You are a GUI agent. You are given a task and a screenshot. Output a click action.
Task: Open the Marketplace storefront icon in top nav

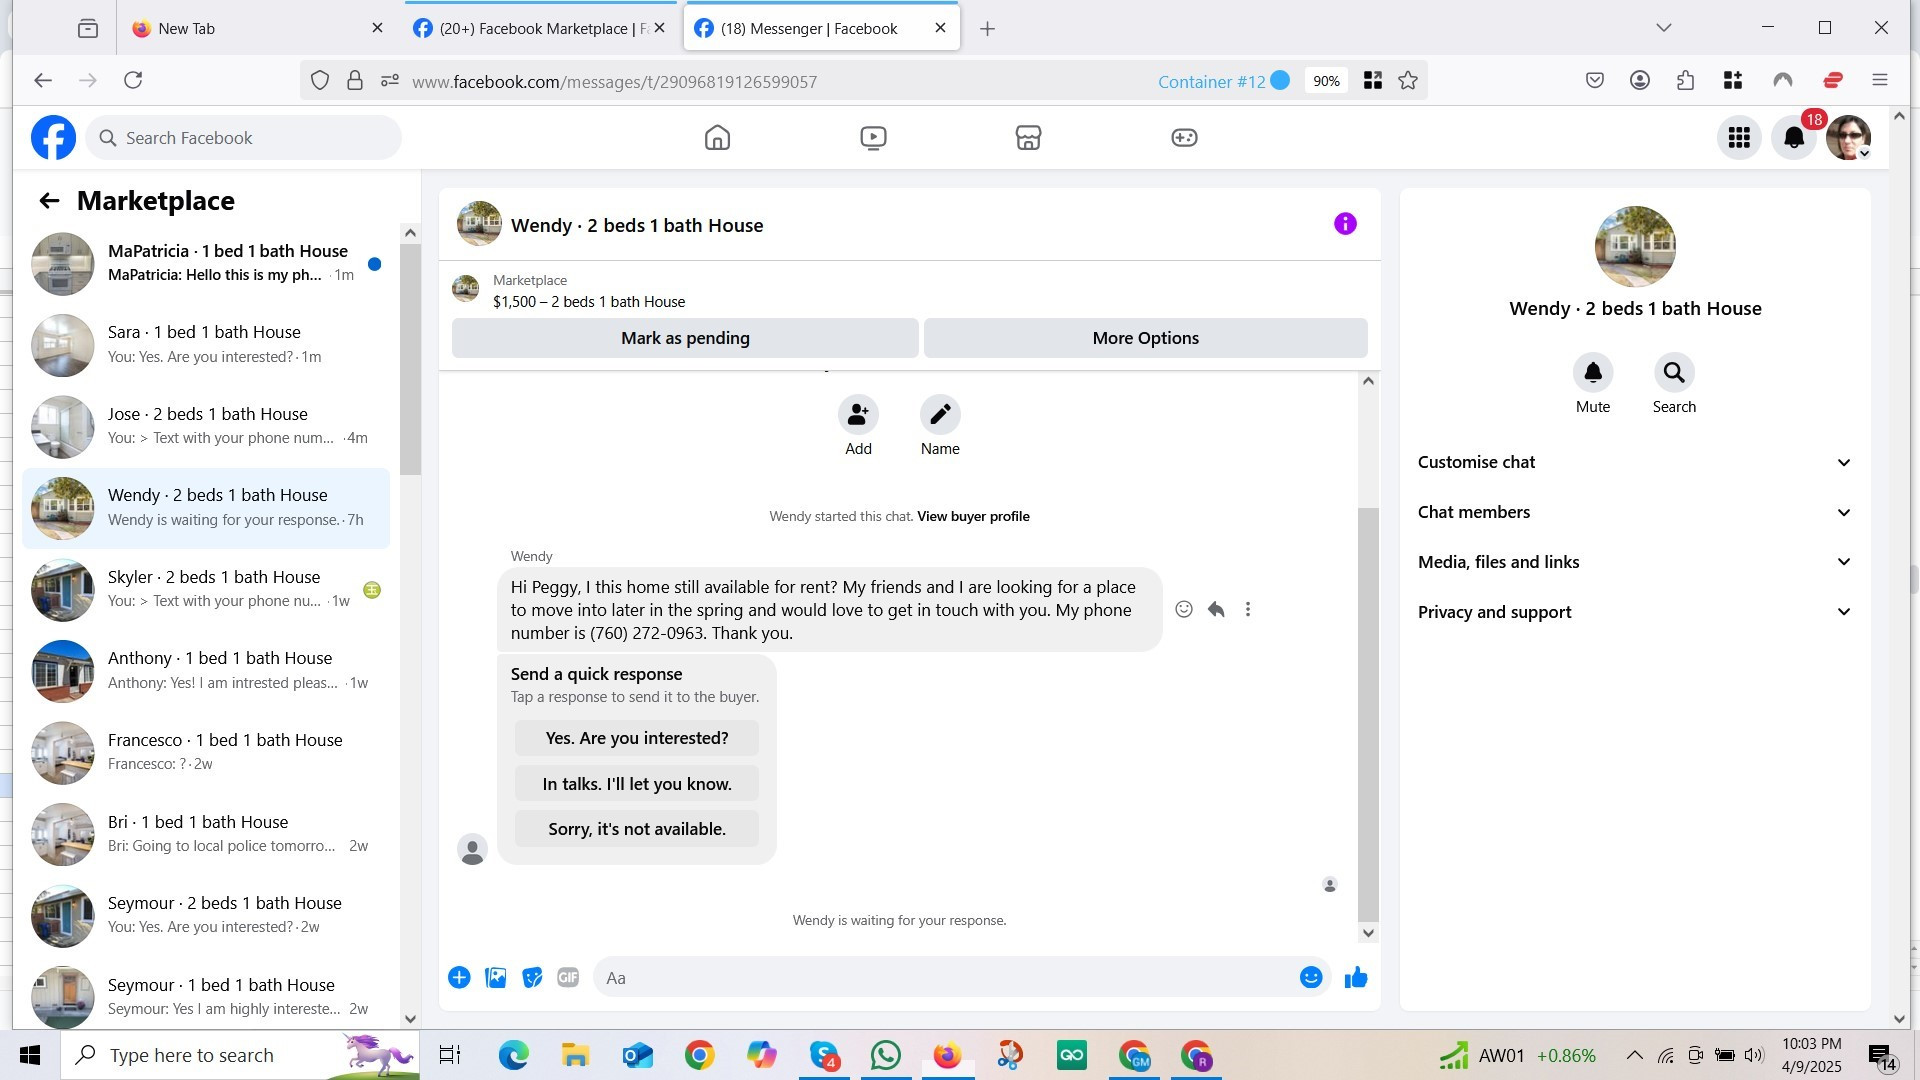[x=1028, y=138]
